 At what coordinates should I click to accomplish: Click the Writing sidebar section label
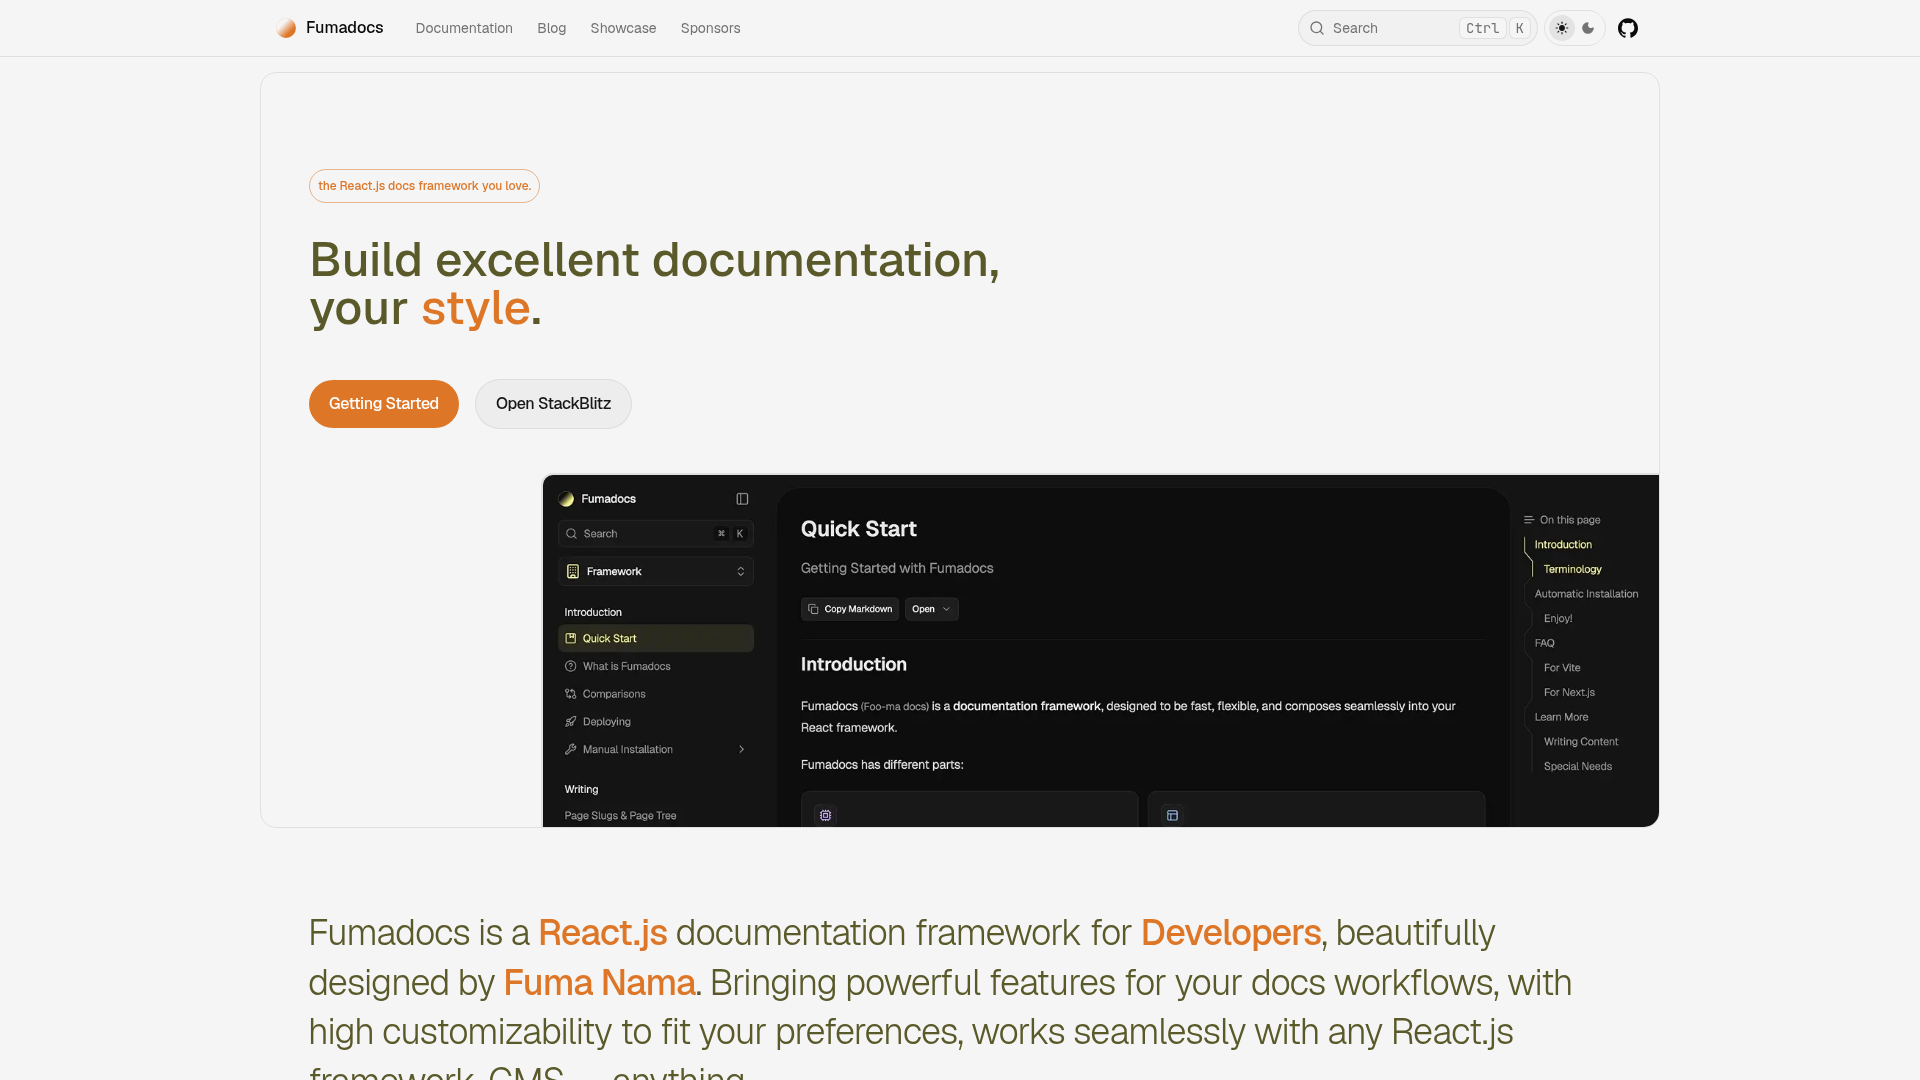pyautogui.click(x=581, y=790)
